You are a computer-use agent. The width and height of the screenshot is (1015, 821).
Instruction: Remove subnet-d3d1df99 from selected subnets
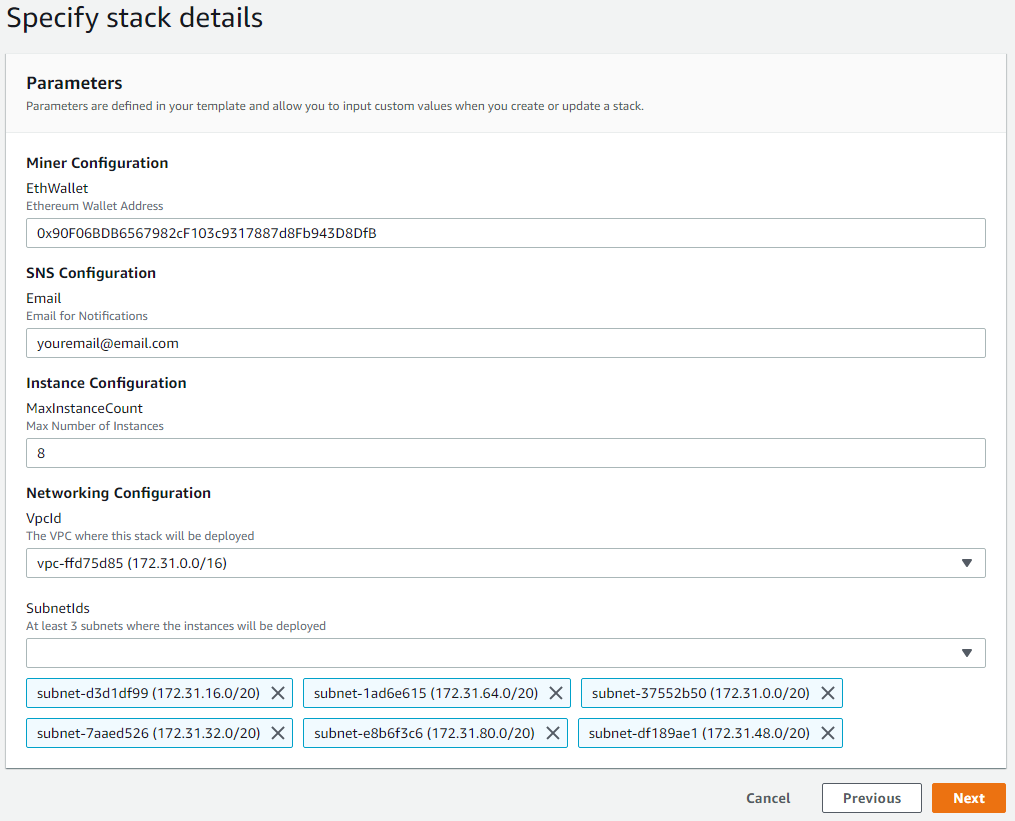click(x=278, y=692)
